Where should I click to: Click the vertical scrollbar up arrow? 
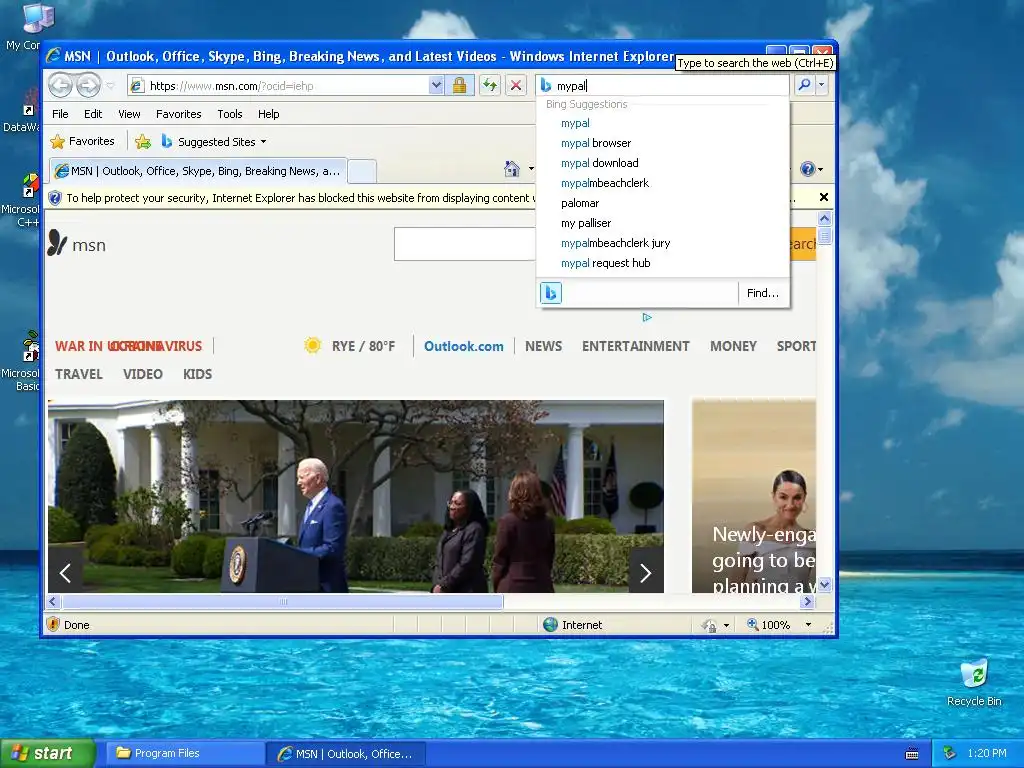click(x=824, y=219)
